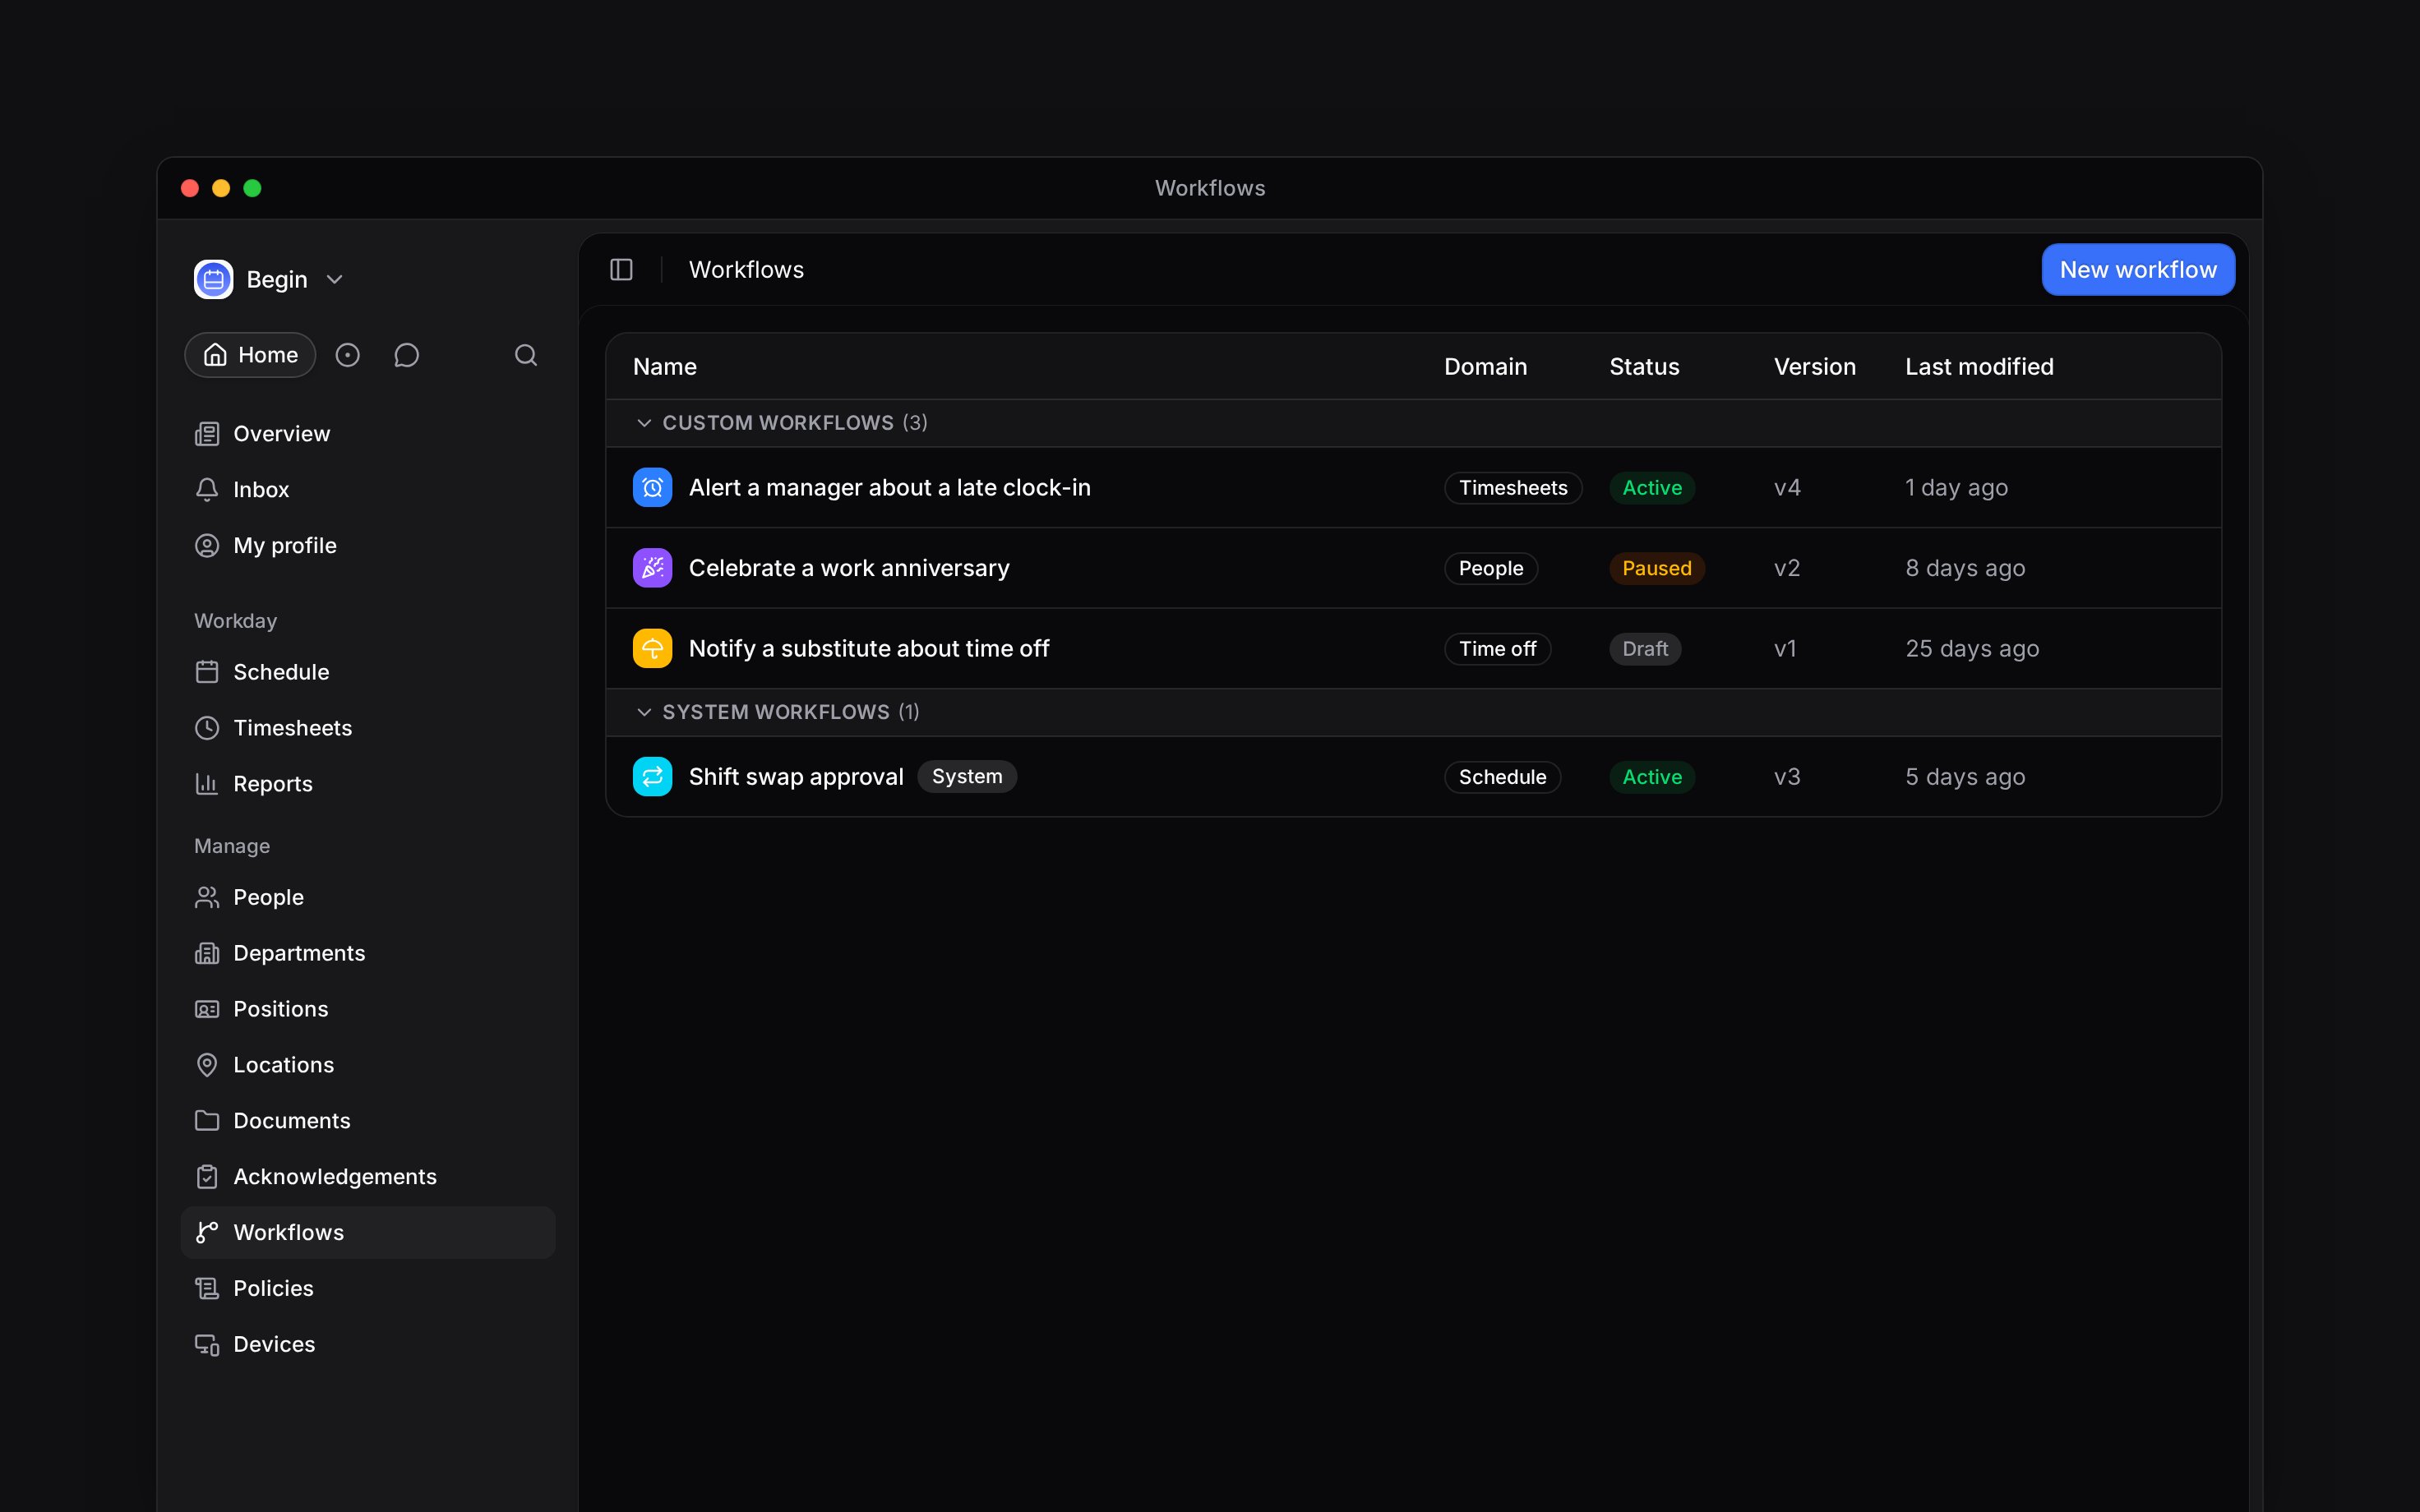Viewport: 2420px width, 1512px height.
Task: Collapse the System Workflows group
Action: pyautogui.click(x=644, y=712)
